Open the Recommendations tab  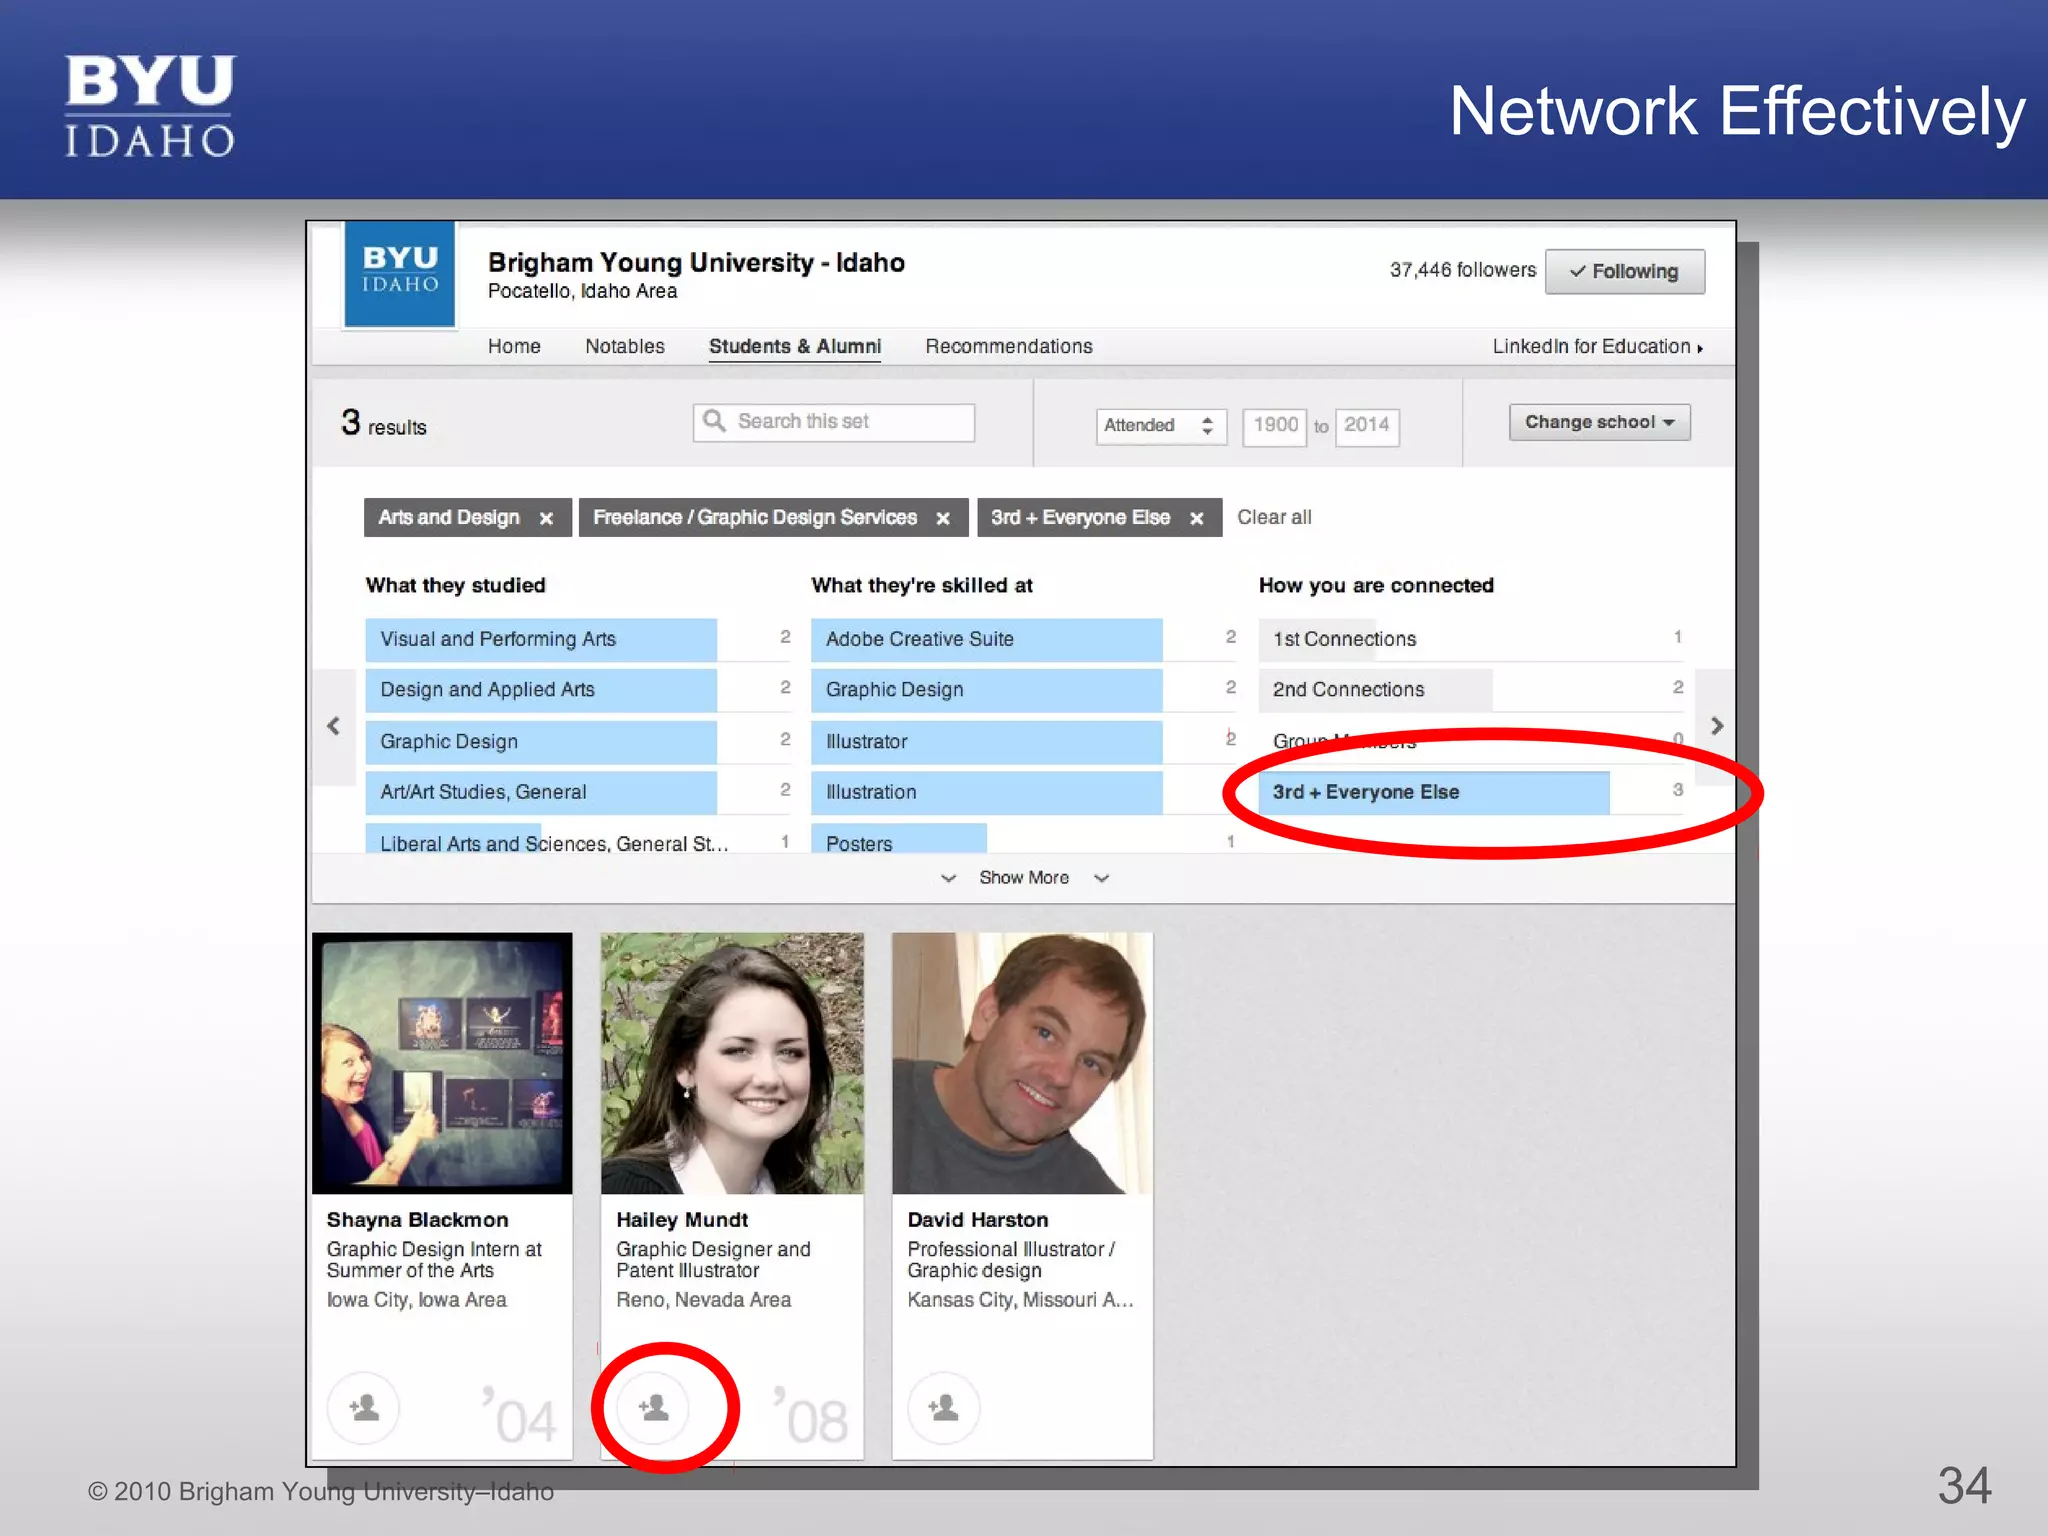[1008, 346]
